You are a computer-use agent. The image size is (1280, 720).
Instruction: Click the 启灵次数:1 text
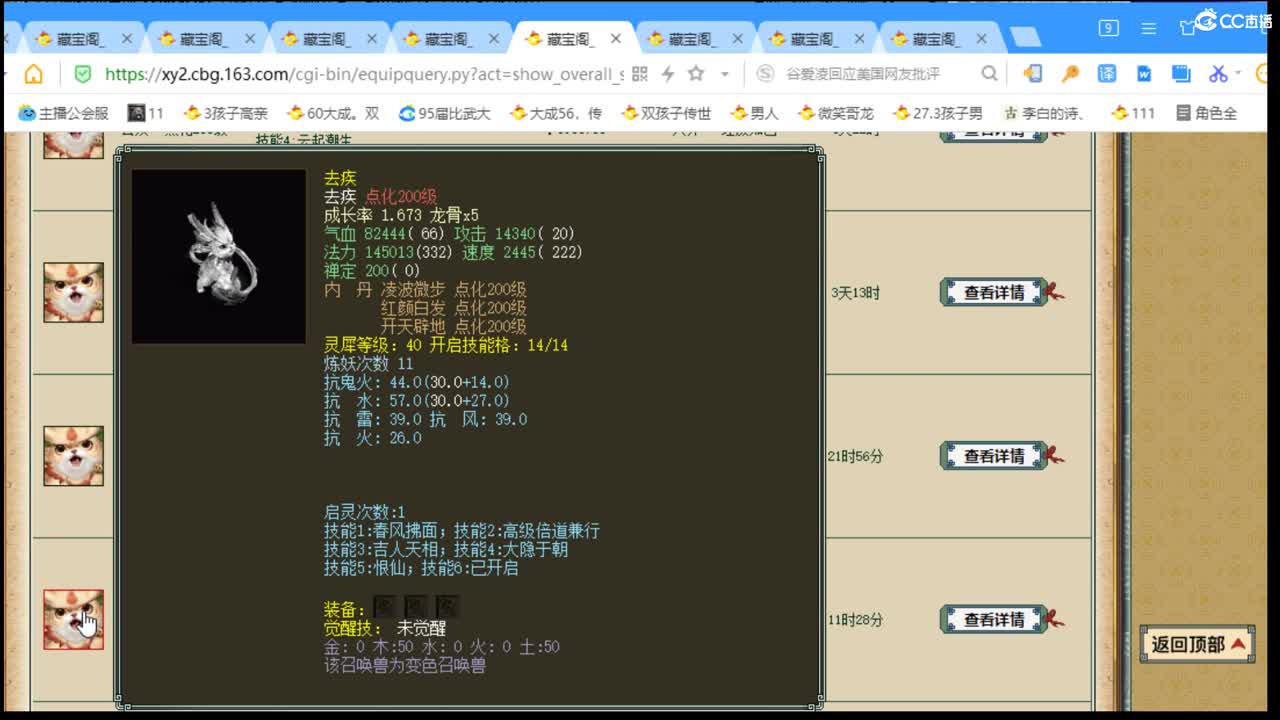tap(364, 512)
